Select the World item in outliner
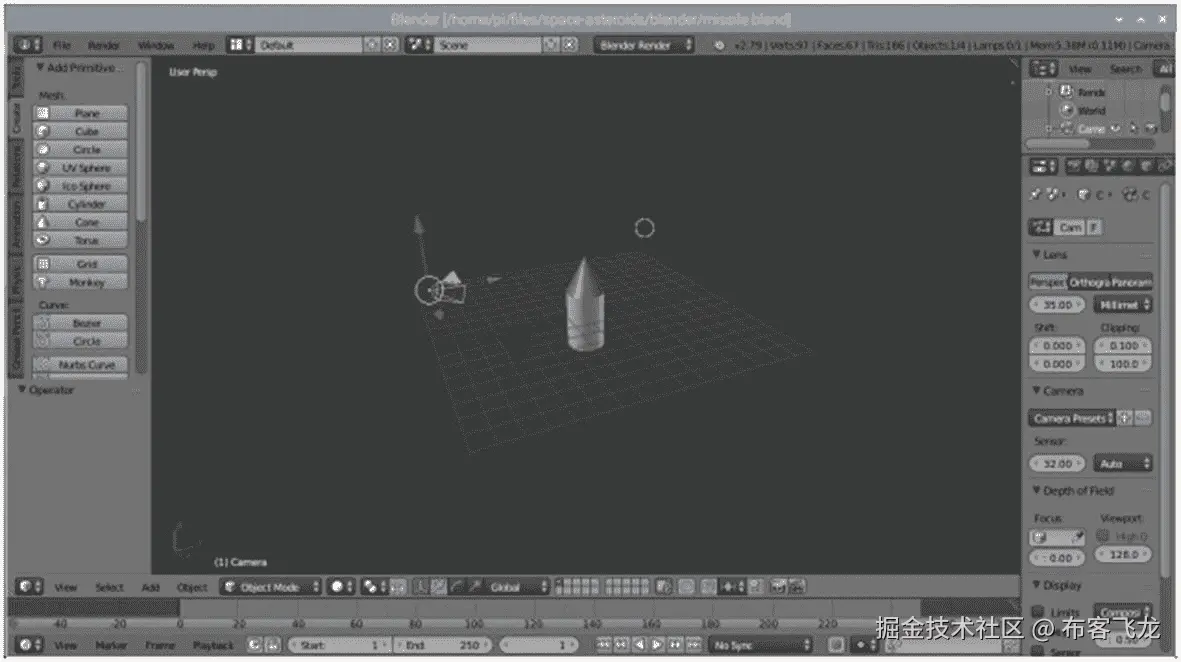This screenshot has width=1181, height=662. click(1091, 110)
